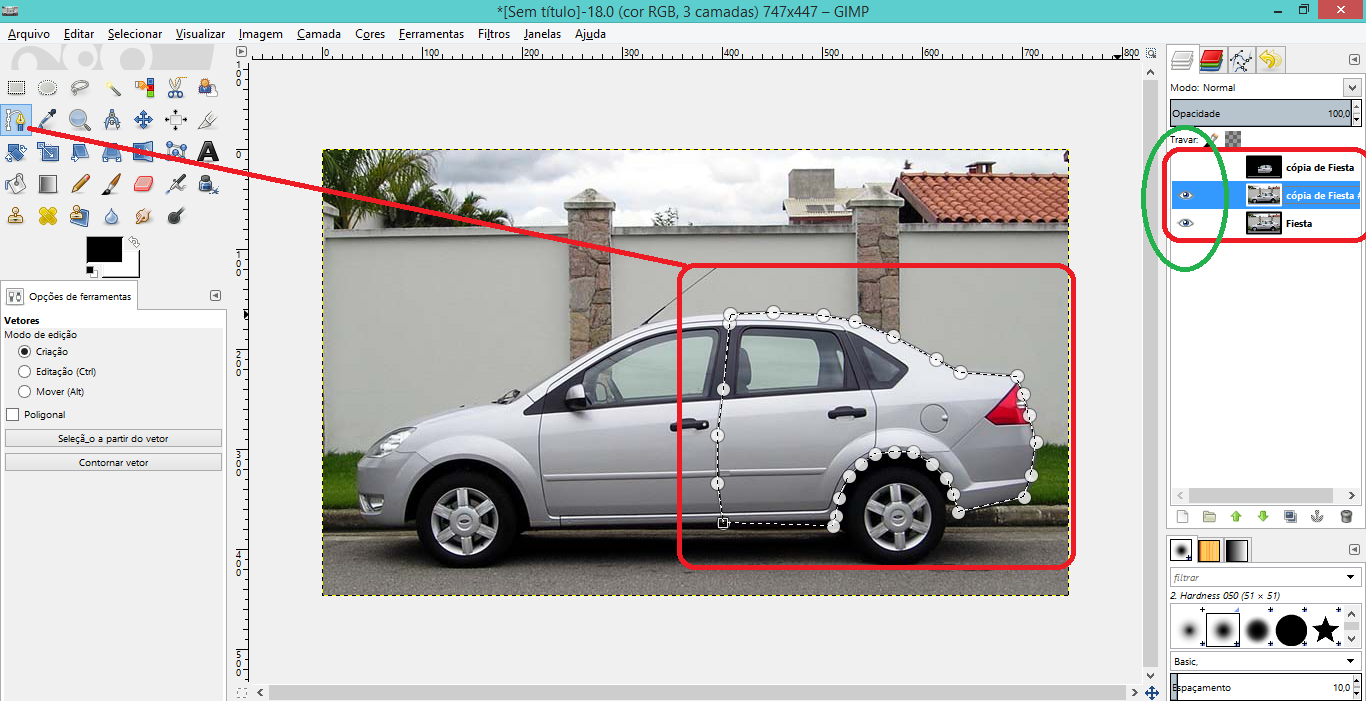Open the Filtros menu
This screenshot has height=701, width=1366.
[x=494, y=34]
